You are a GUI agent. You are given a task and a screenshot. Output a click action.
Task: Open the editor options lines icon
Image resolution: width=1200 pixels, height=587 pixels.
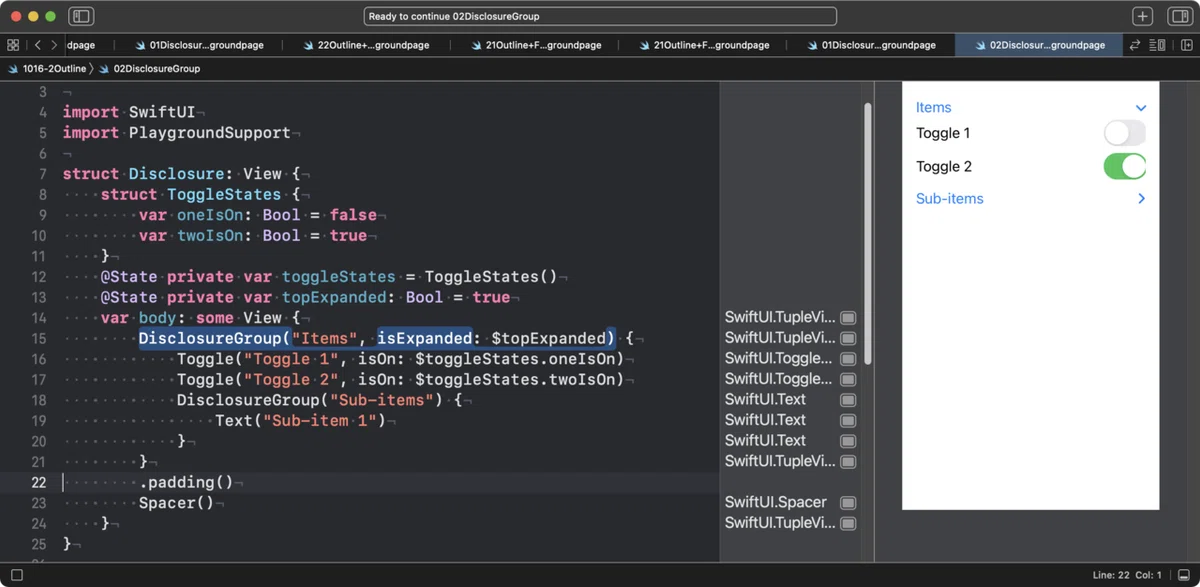coord(1158,45)
